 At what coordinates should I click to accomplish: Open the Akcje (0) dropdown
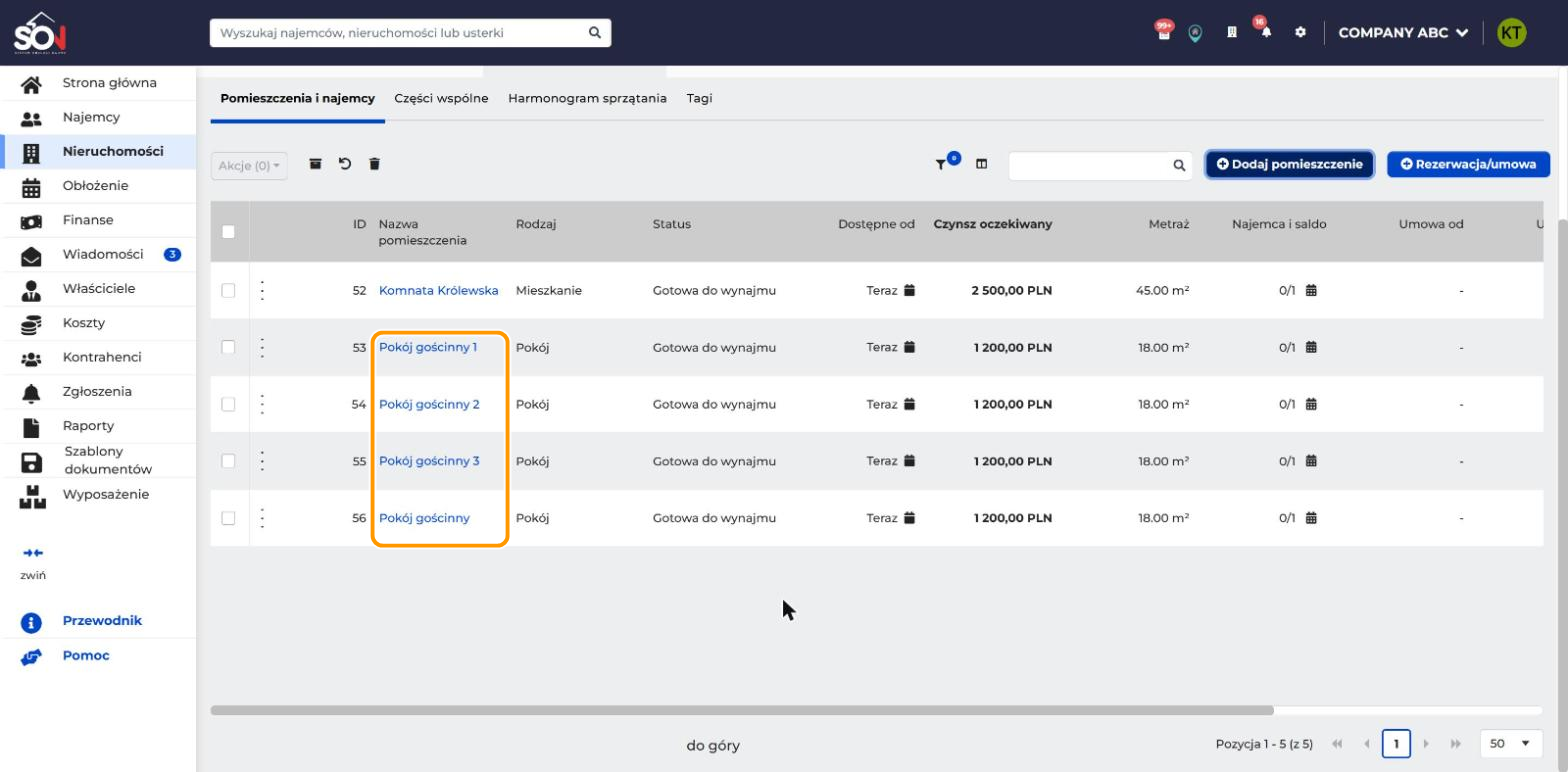coord(249,166)
